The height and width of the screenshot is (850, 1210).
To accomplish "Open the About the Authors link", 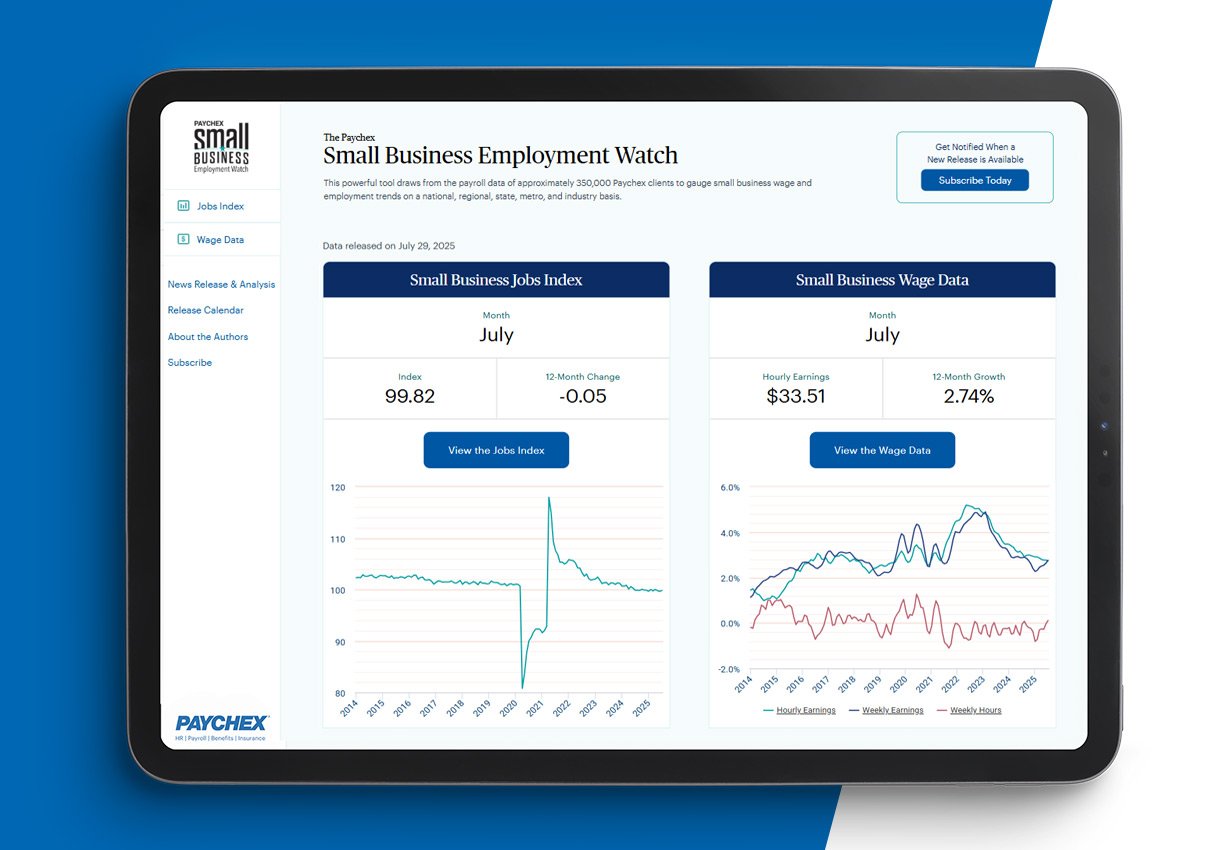I will (x=208, y=337).
